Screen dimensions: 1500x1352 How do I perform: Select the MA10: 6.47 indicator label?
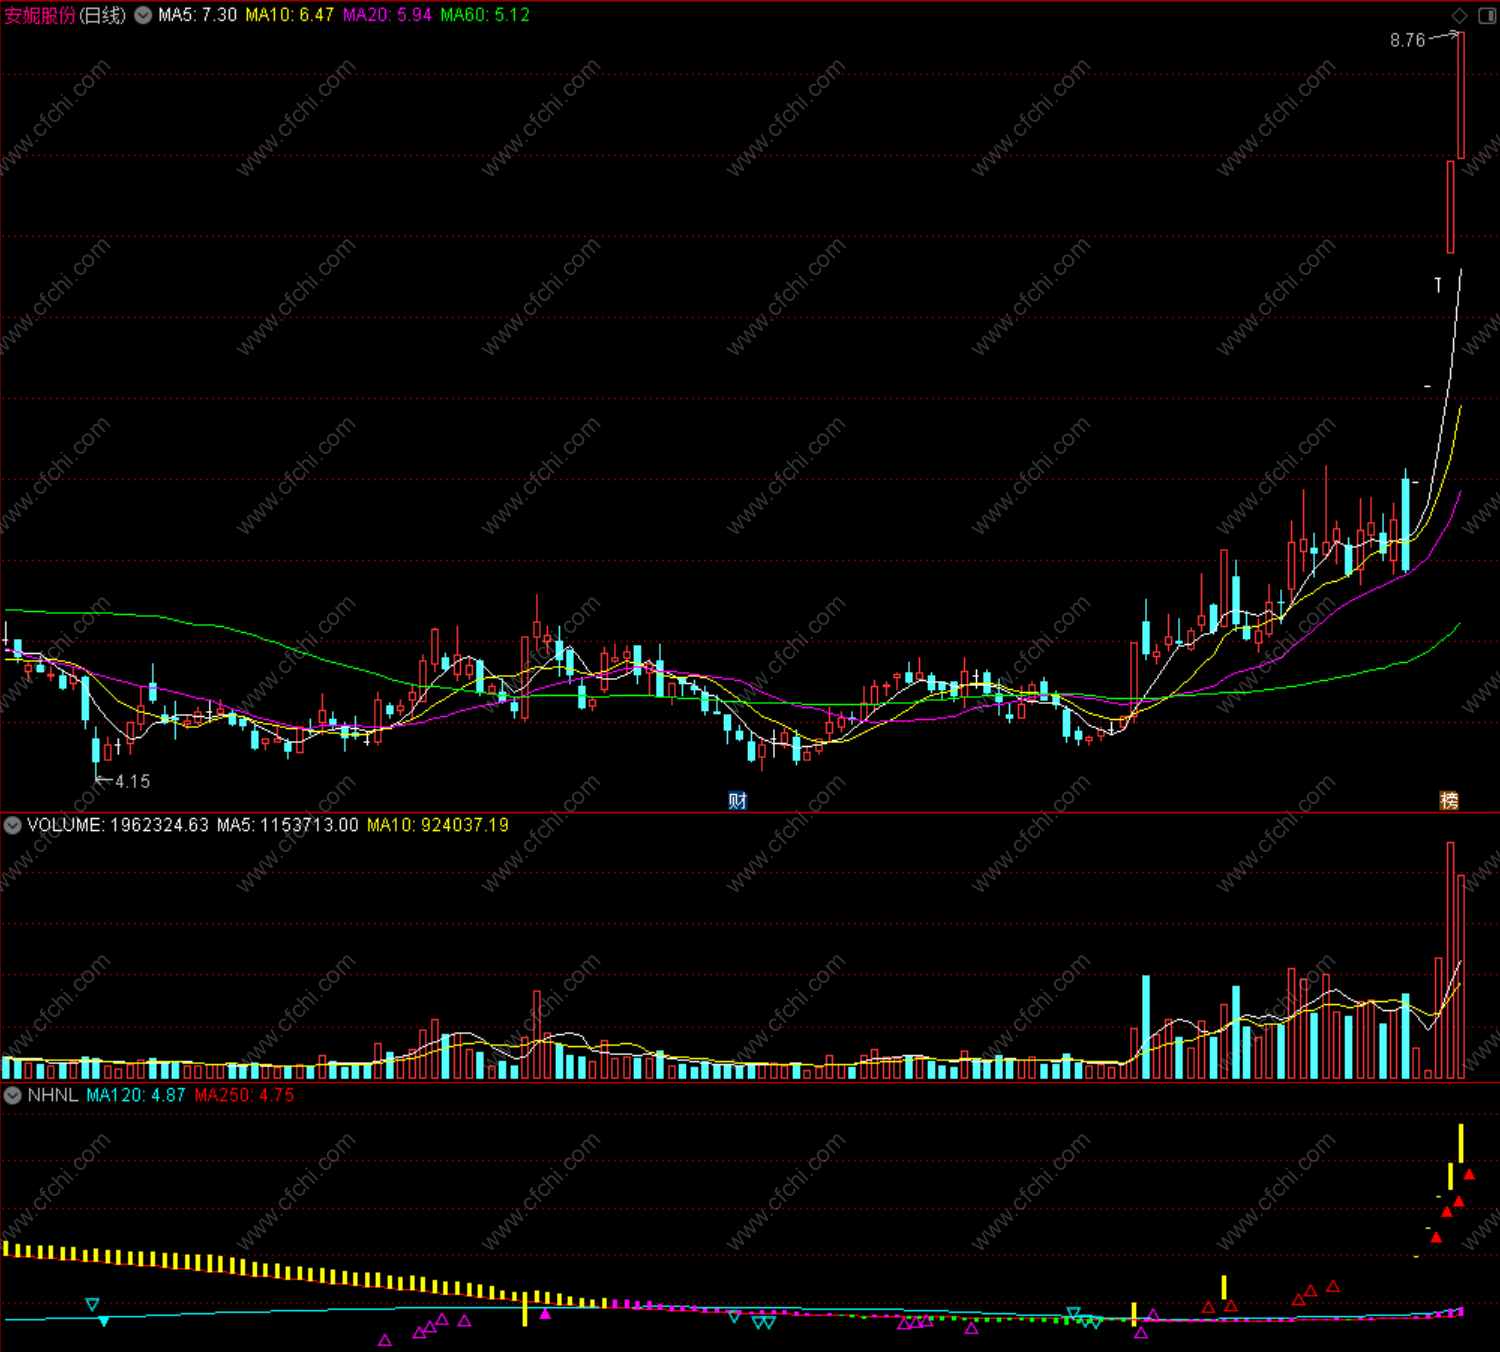click(289, 15)
